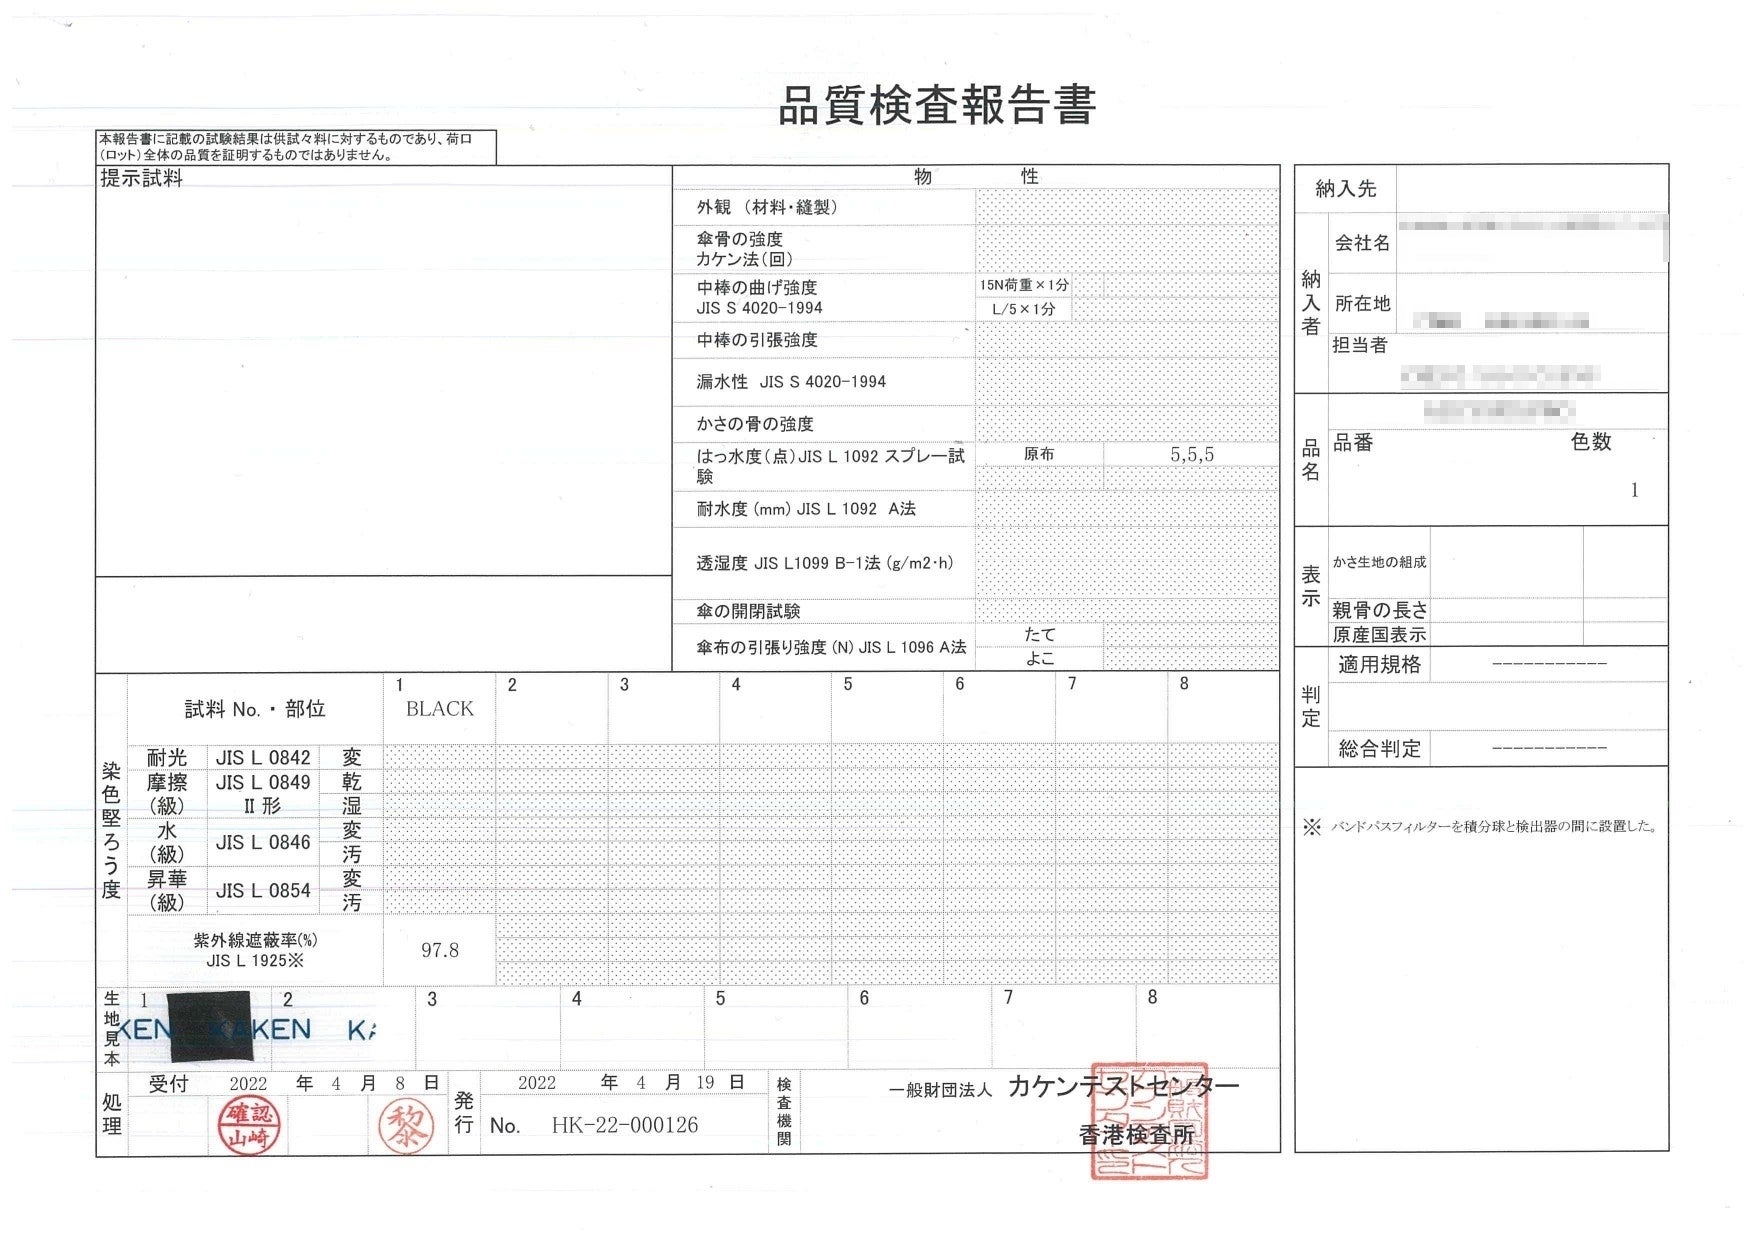Click the 総合判定 label

pyautogui.click(x=1379, y=749)
